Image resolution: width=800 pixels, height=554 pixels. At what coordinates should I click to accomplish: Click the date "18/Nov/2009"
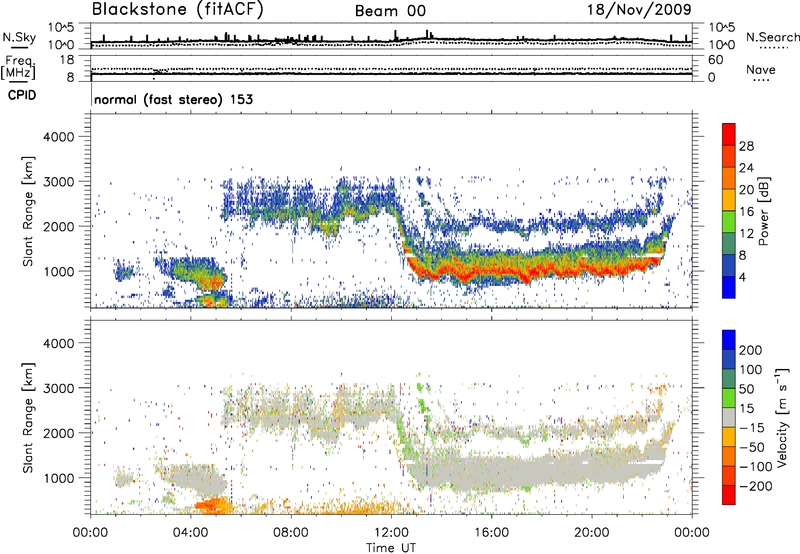pos(639,9)
